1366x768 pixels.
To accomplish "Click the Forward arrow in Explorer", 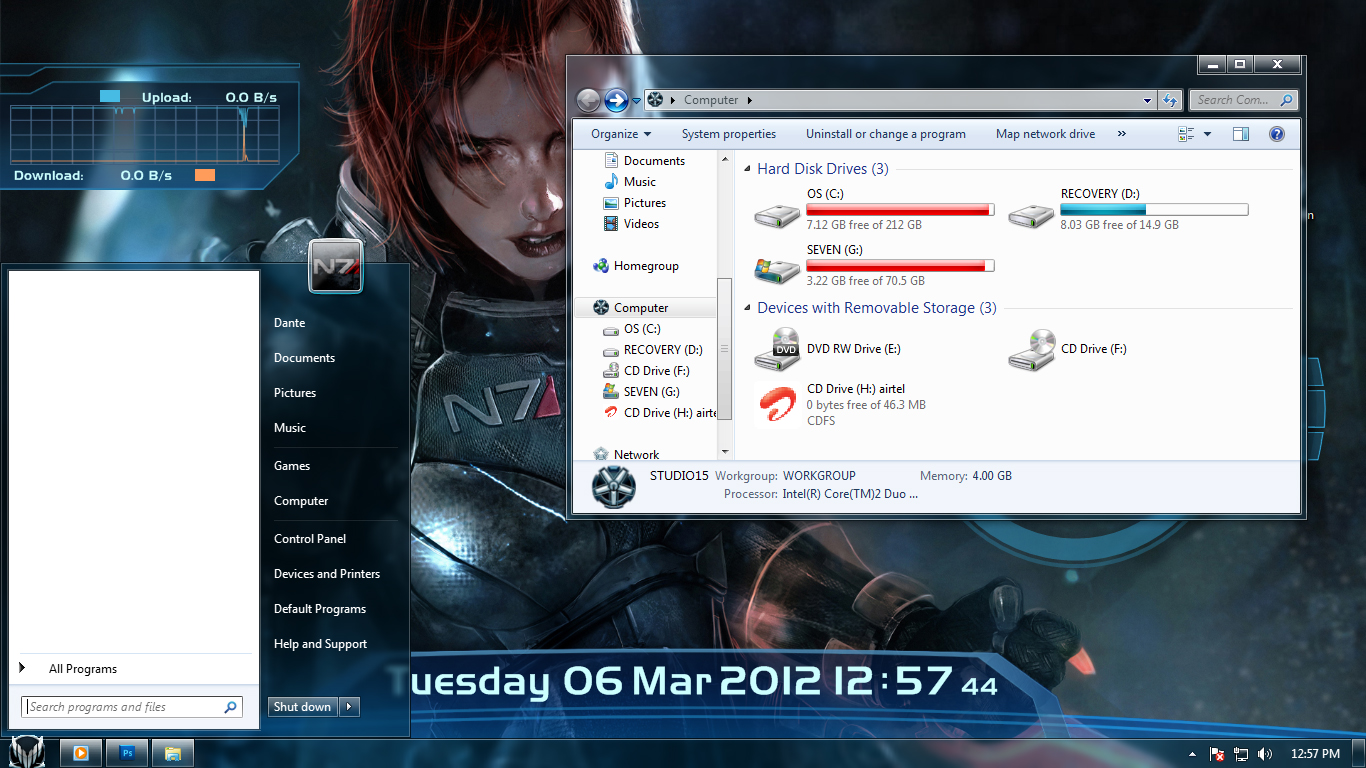I will tap(616, 100).
